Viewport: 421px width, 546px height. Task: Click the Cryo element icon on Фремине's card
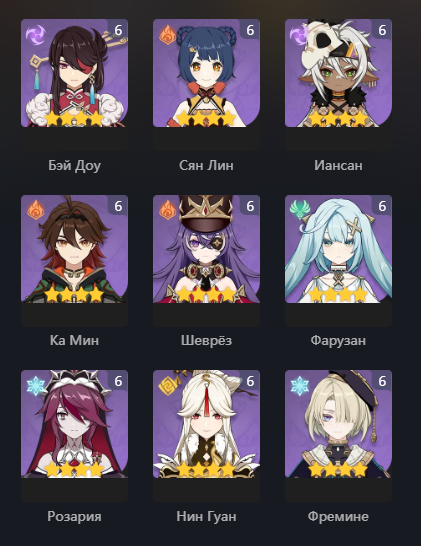click(x=299, y=386)
